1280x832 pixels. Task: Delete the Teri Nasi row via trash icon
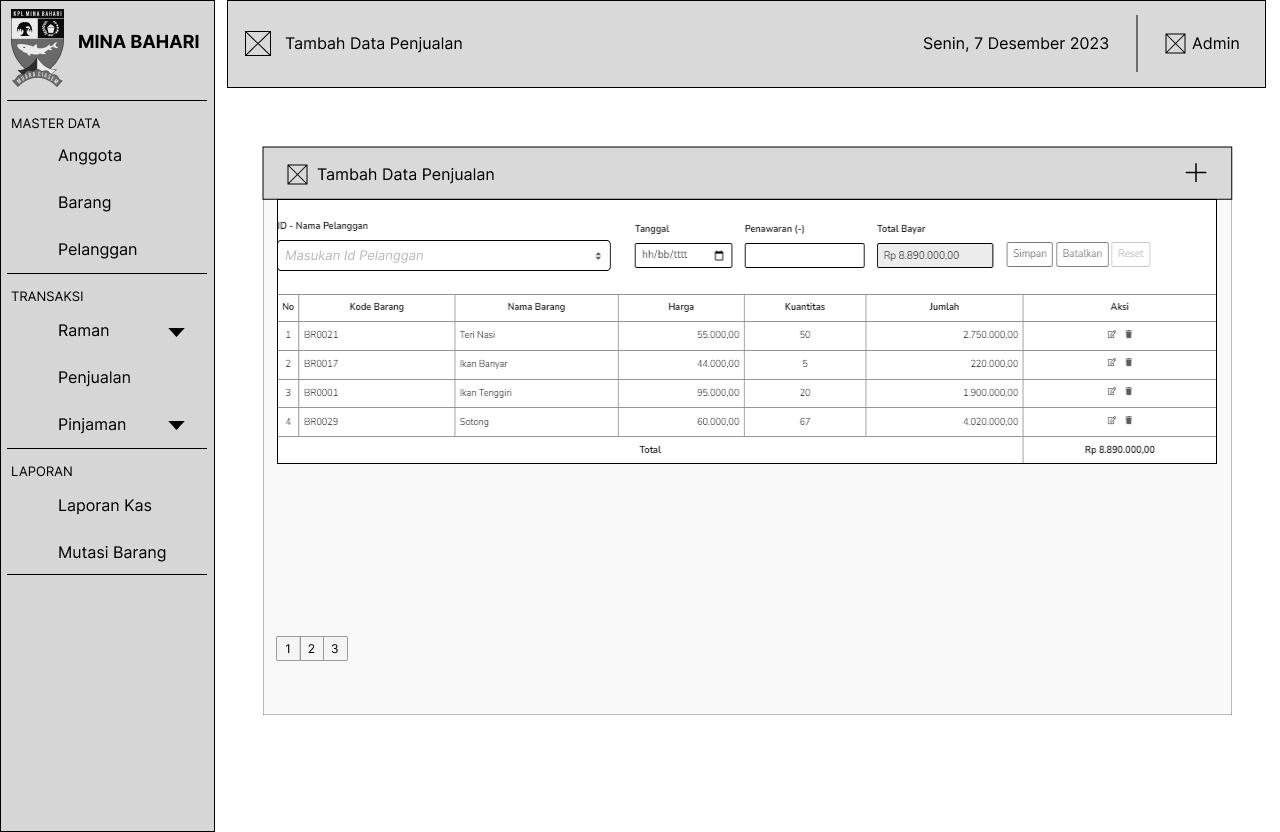[1129, 335]
